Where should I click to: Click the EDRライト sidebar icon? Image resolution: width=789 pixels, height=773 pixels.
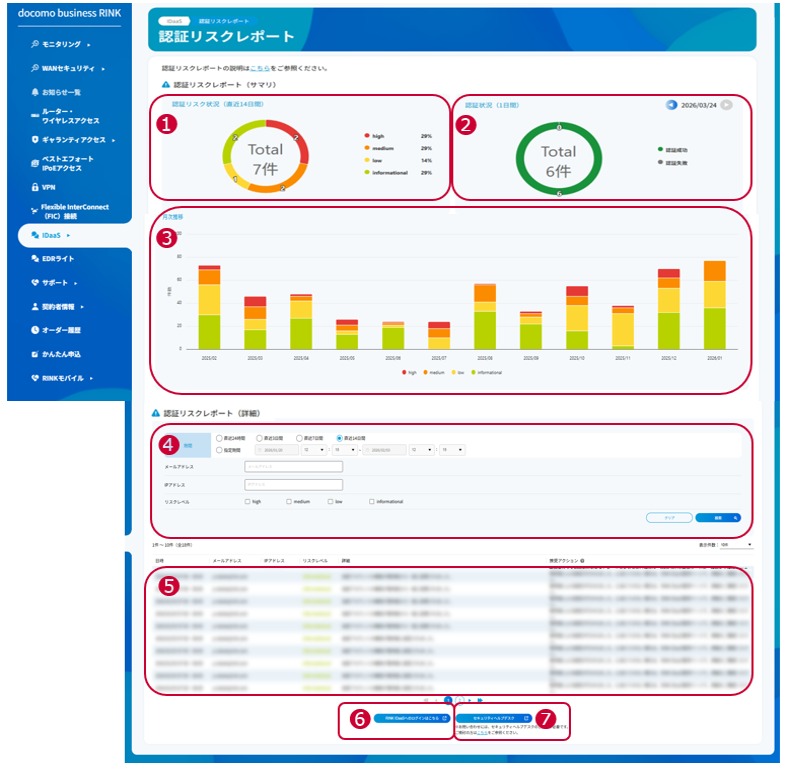pos(35,259)
